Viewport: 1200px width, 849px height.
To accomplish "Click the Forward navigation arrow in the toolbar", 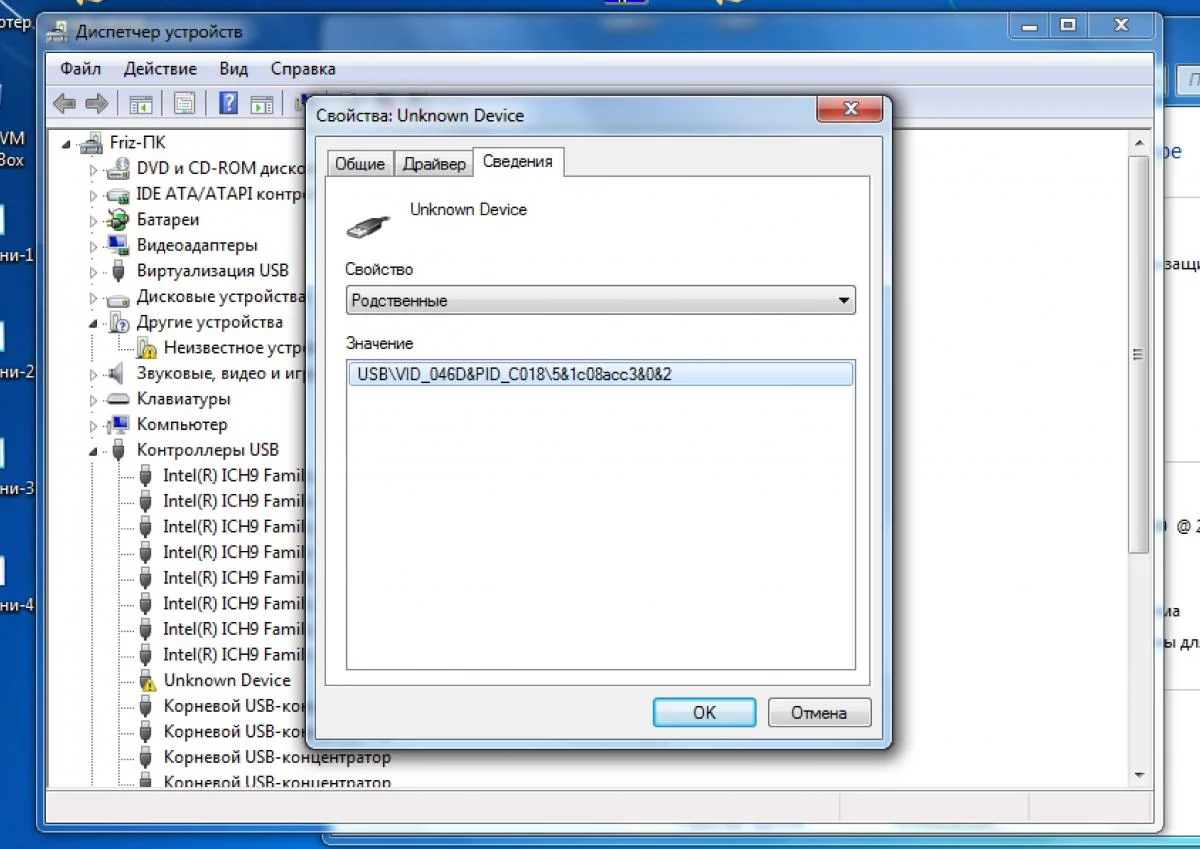I will (x=95, y=103).
